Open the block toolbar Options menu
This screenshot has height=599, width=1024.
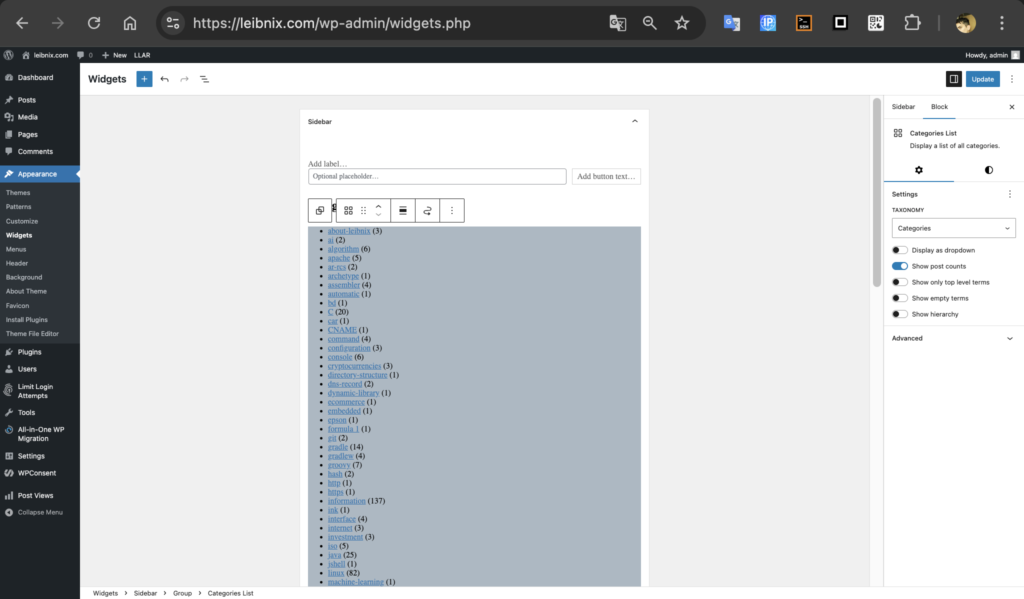pyautogui.click(x=452, y=210)
